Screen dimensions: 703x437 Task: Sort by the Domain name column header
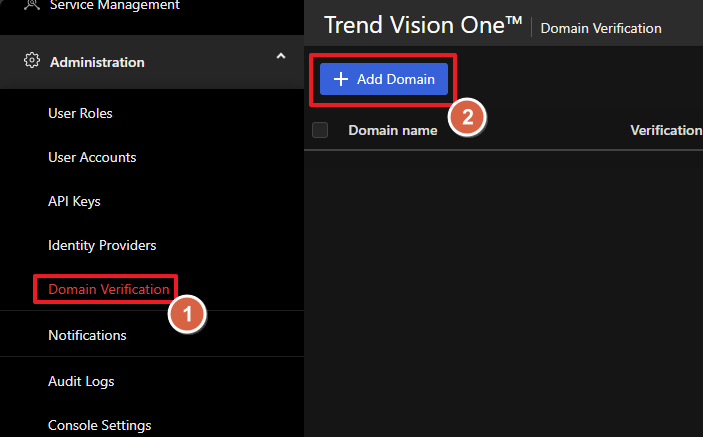(x=392, y=130)
